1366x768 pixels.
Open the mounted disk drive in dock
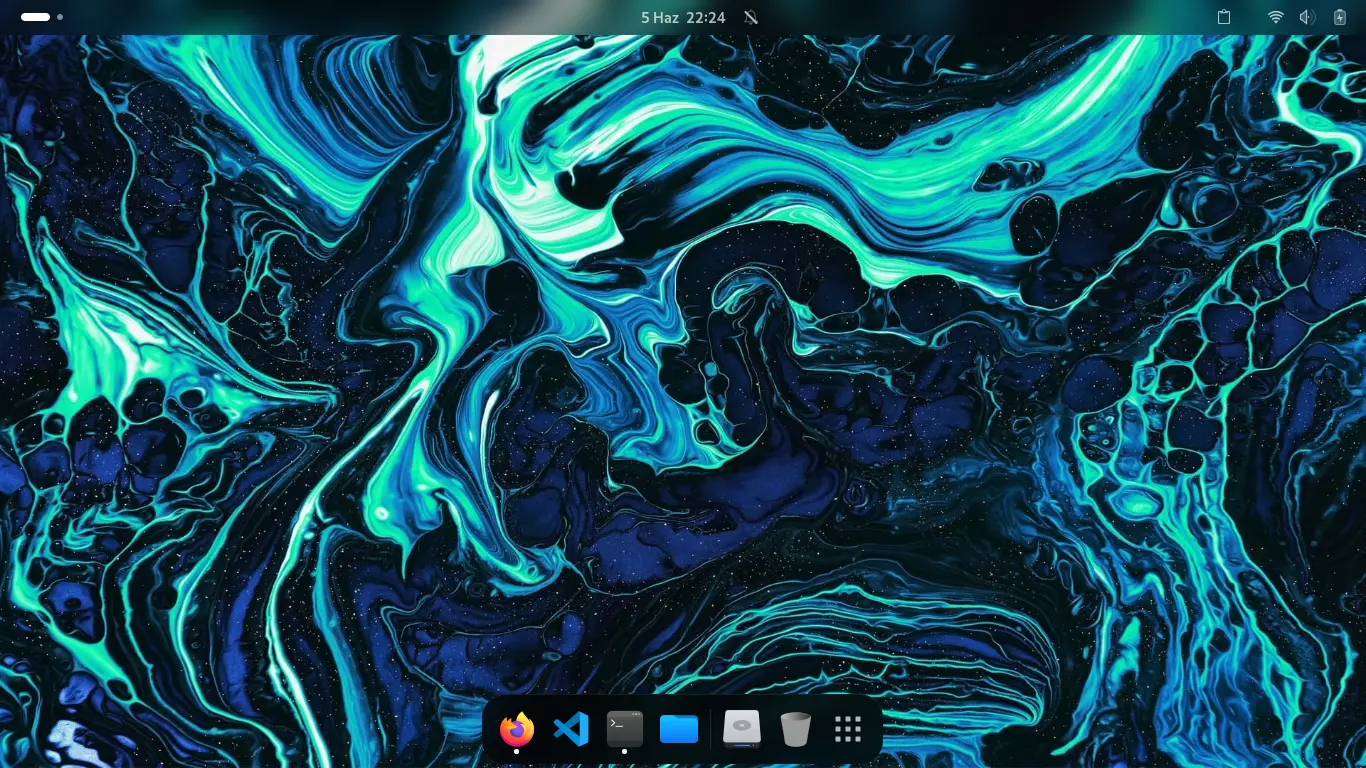click(742, 729)
